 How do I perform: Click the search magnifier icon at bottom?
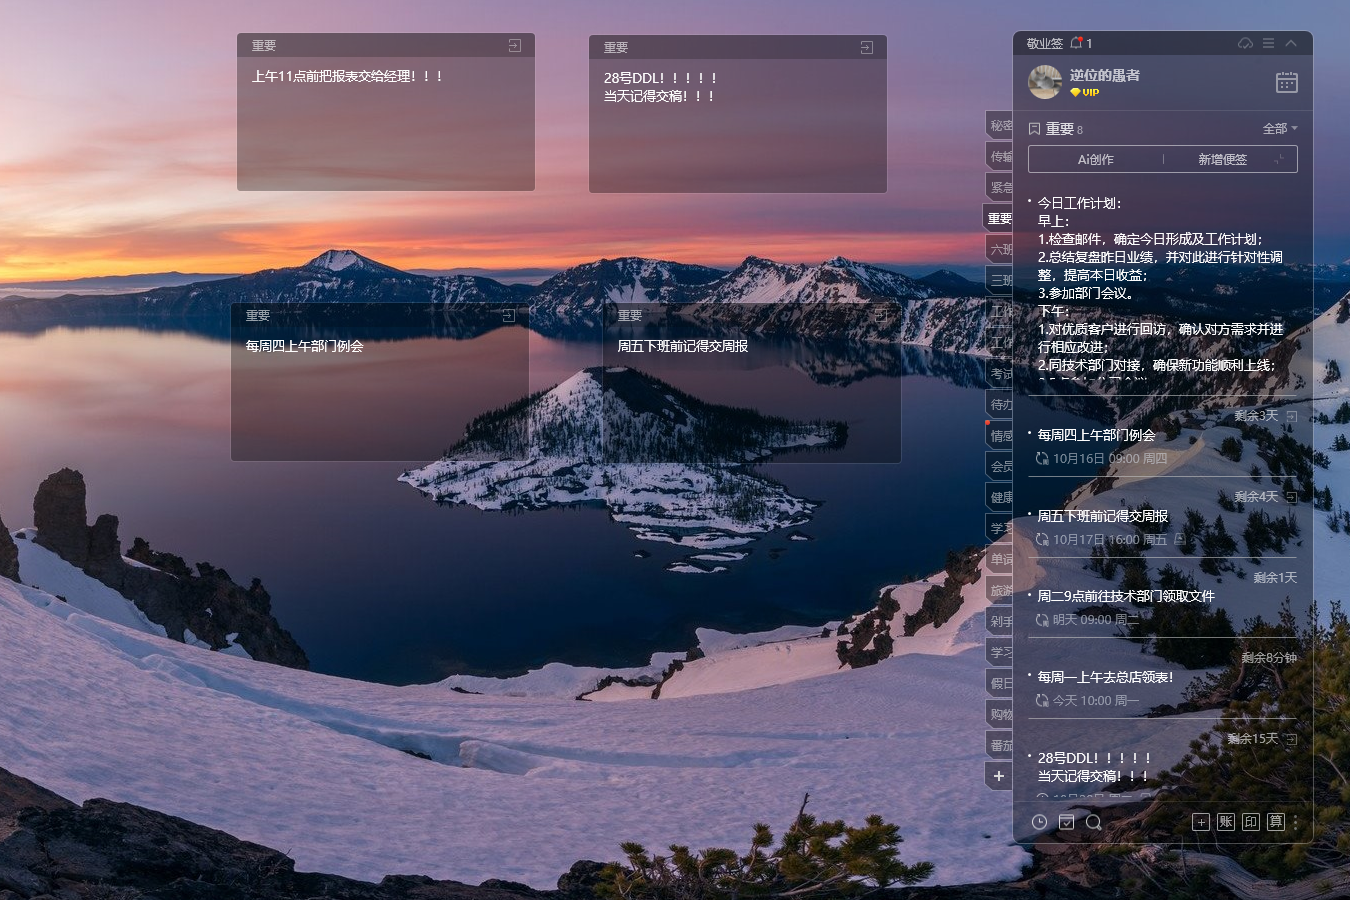[x=1094, y=822]
